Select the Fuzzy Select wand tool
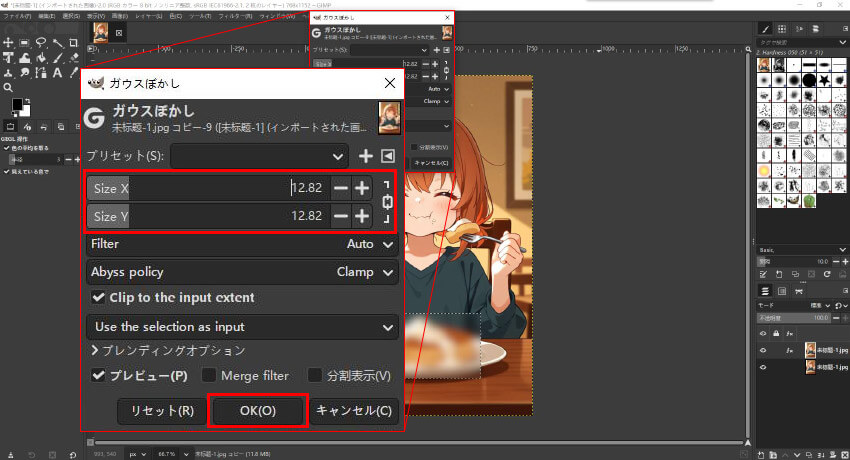This screenshot has height=460, width=850. point(57,43)
